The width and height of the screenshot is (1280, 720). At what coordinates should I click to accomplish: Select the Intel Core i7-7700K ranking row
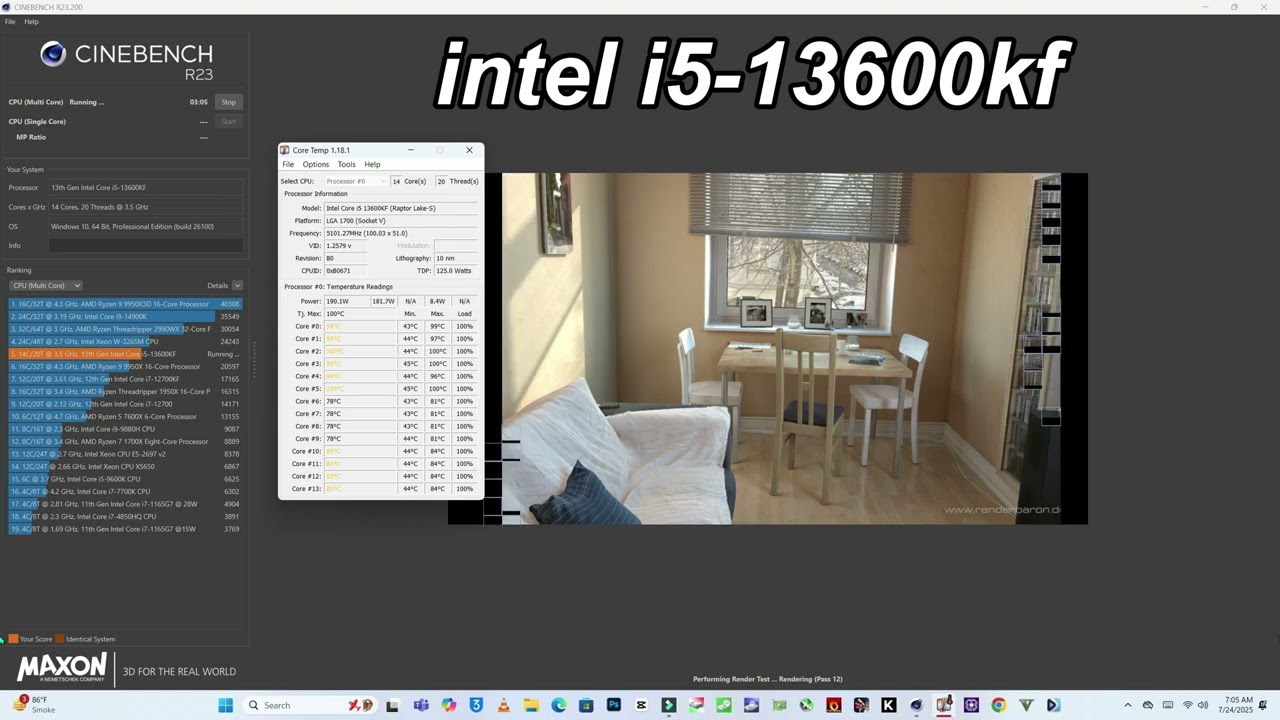pyautogui.click(x=125, y=492)
